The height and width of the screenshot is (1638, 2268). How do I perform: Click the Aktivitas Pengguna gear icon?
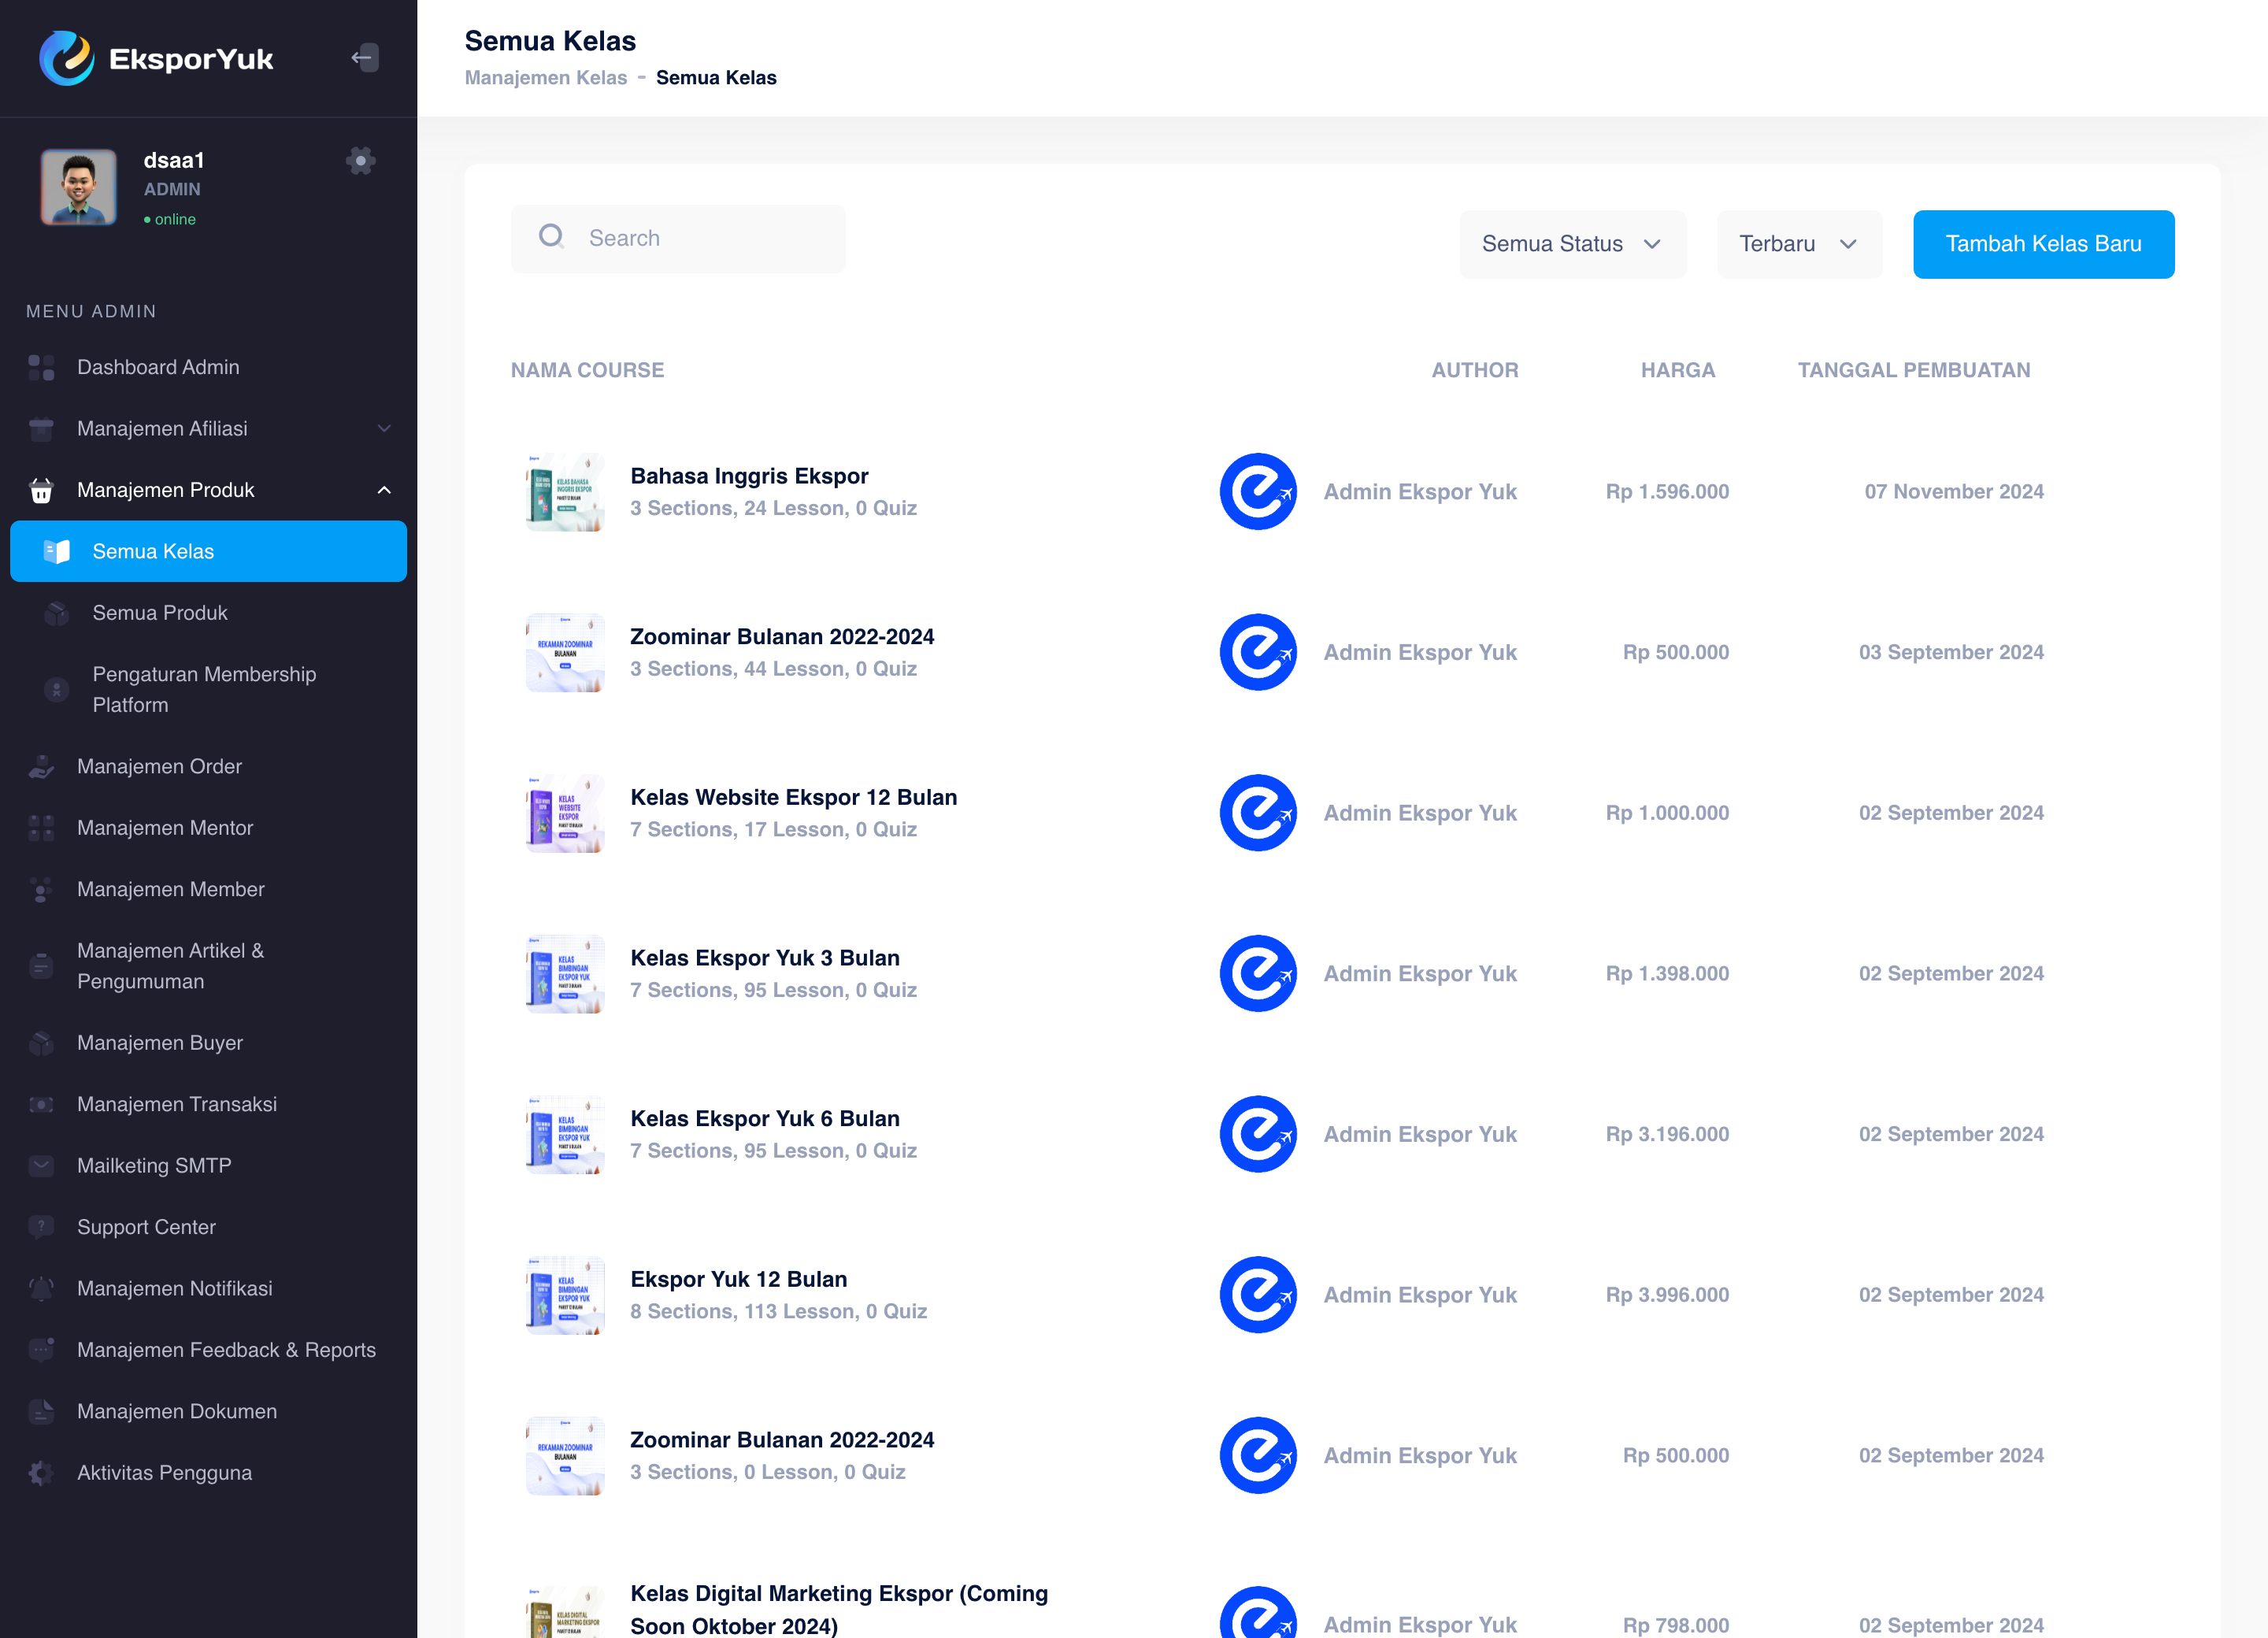coord(41,1473)
